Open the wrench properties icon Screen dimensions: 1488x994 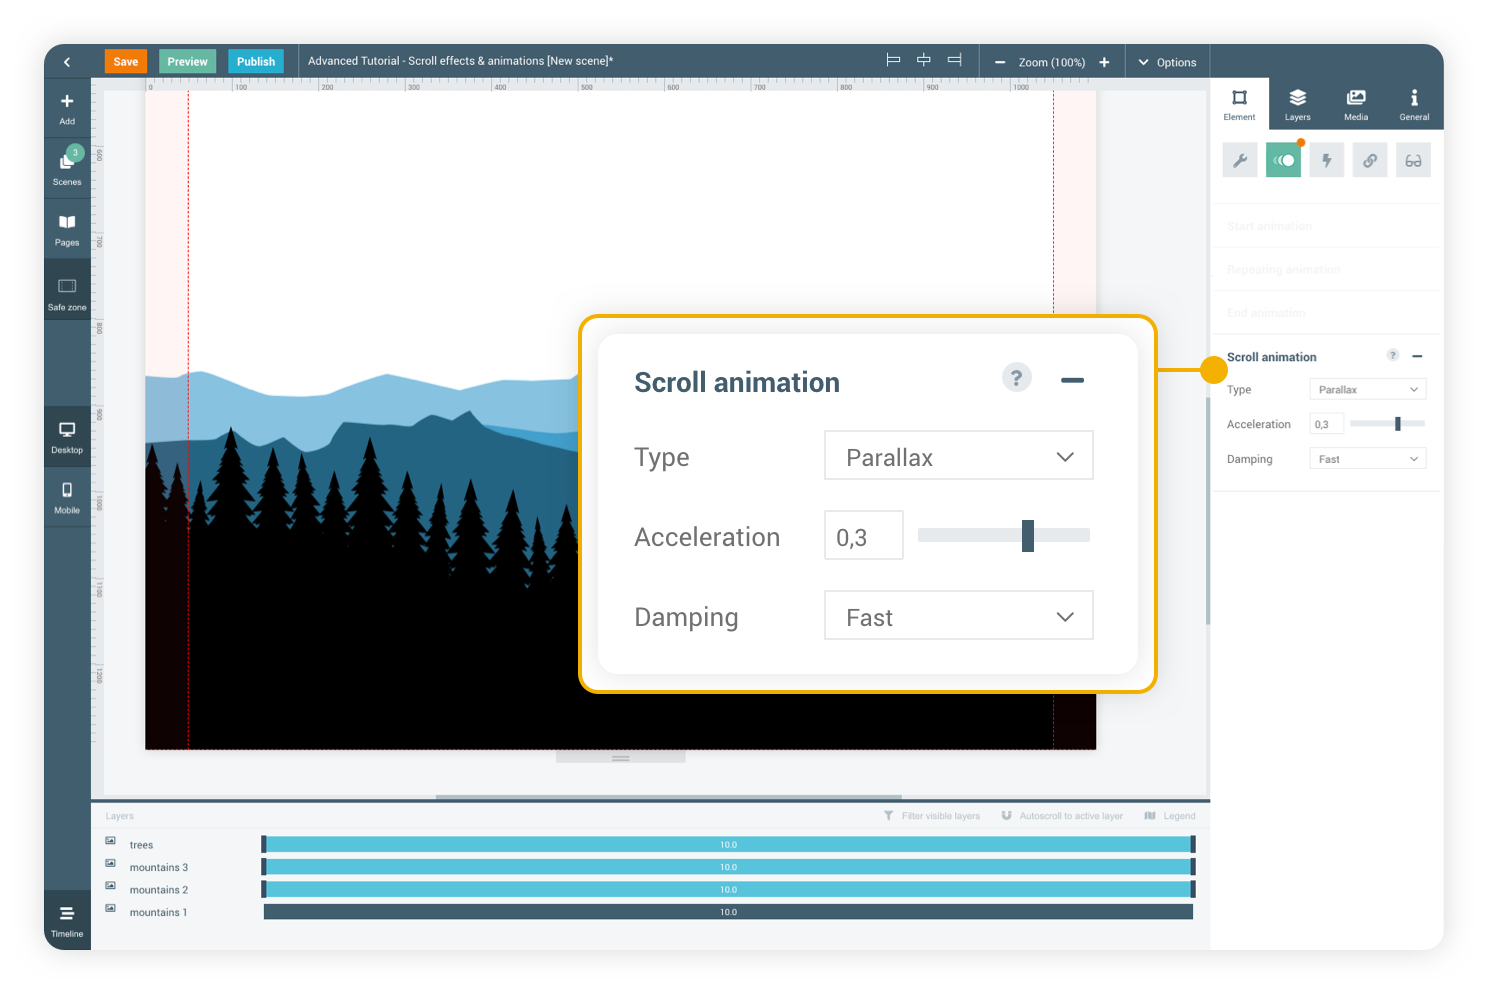[x=1240, y=160]
